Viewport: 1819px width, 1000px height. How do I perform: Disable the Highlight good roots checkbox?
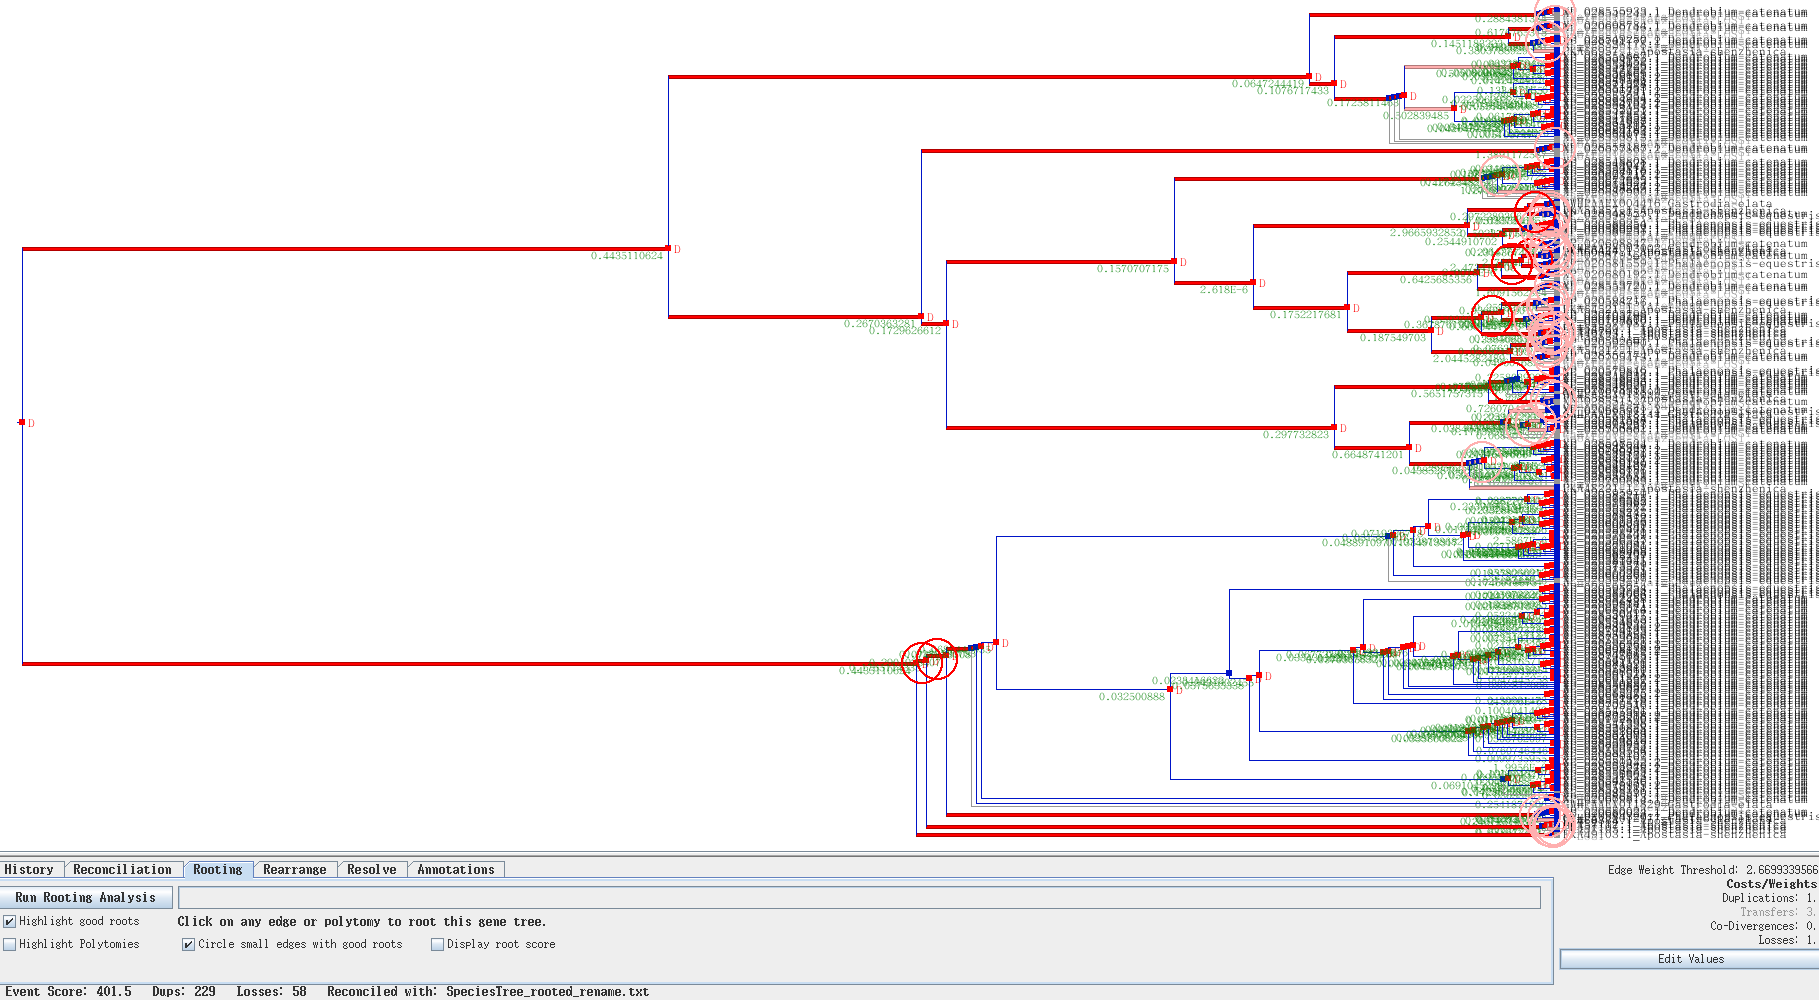[x=10, y=921]
